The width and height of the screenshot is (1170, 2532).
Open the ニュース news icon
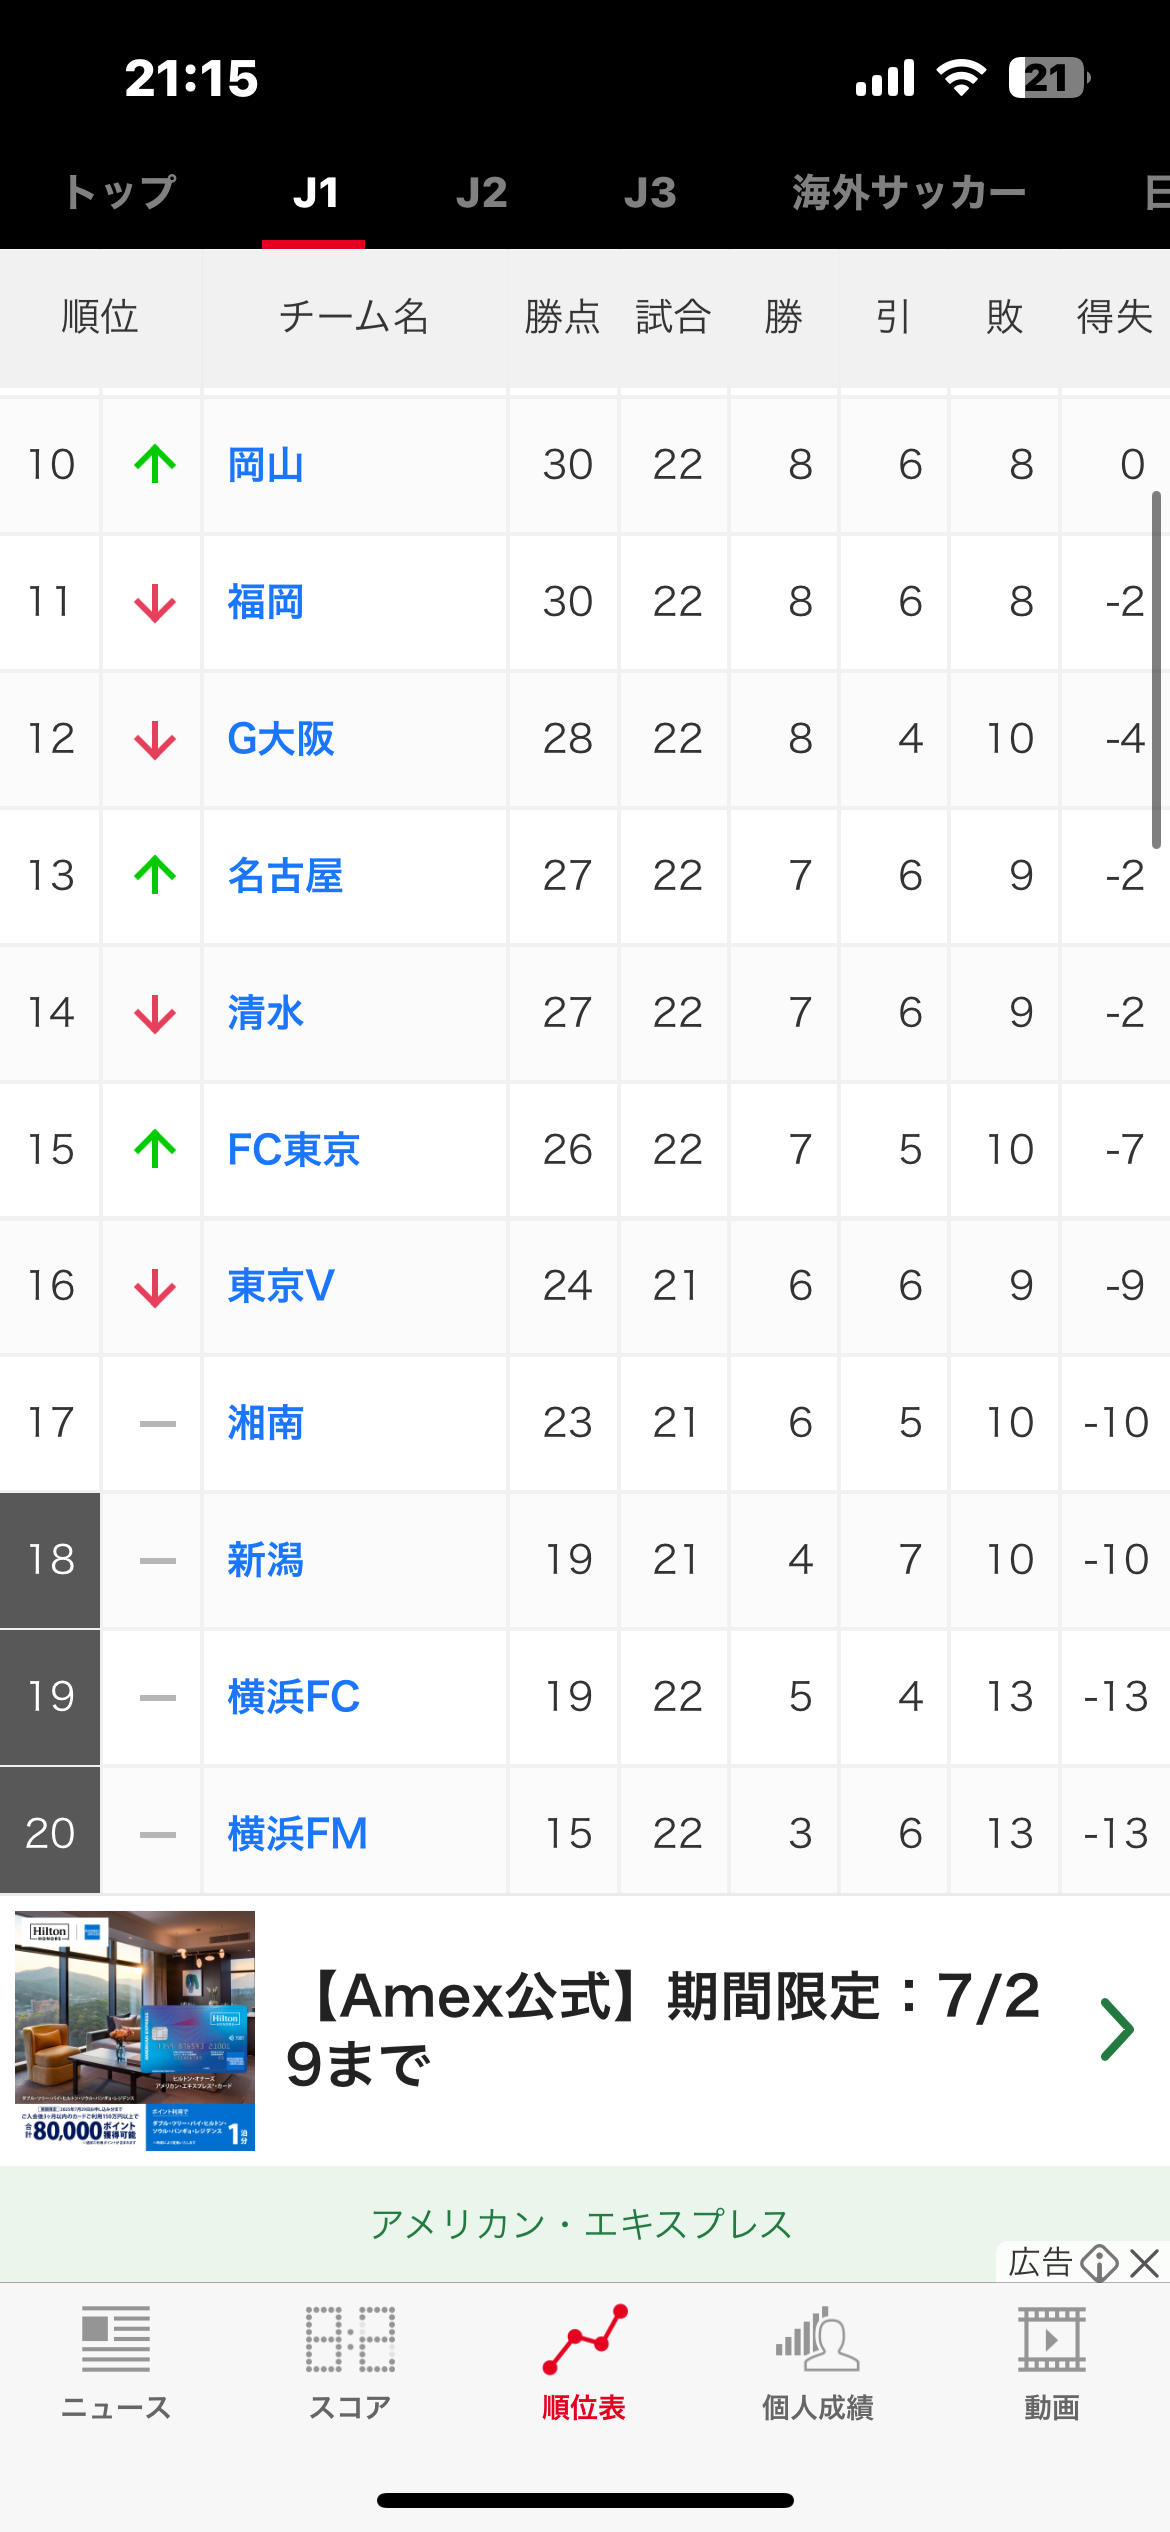tap(116, 2340)
